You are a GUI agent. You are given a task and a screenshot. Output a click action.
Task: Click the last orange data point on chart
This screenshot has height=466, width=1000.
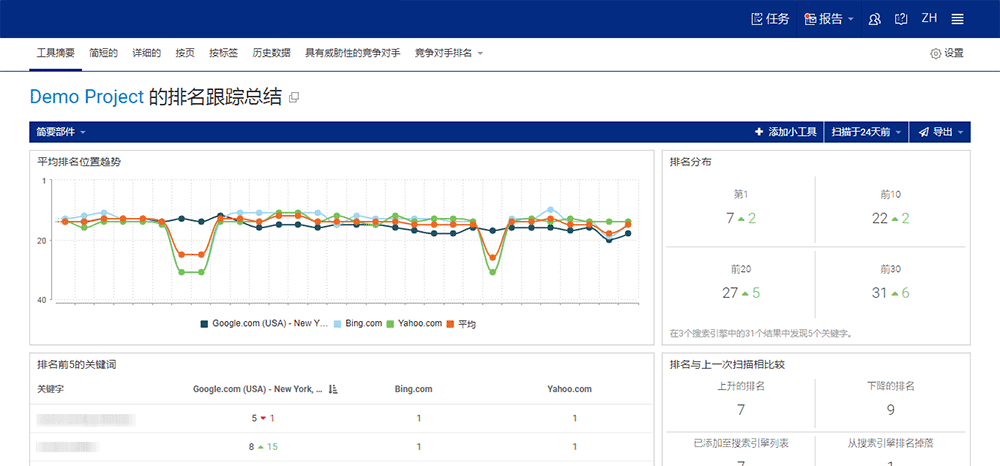(x=628, y=224)
